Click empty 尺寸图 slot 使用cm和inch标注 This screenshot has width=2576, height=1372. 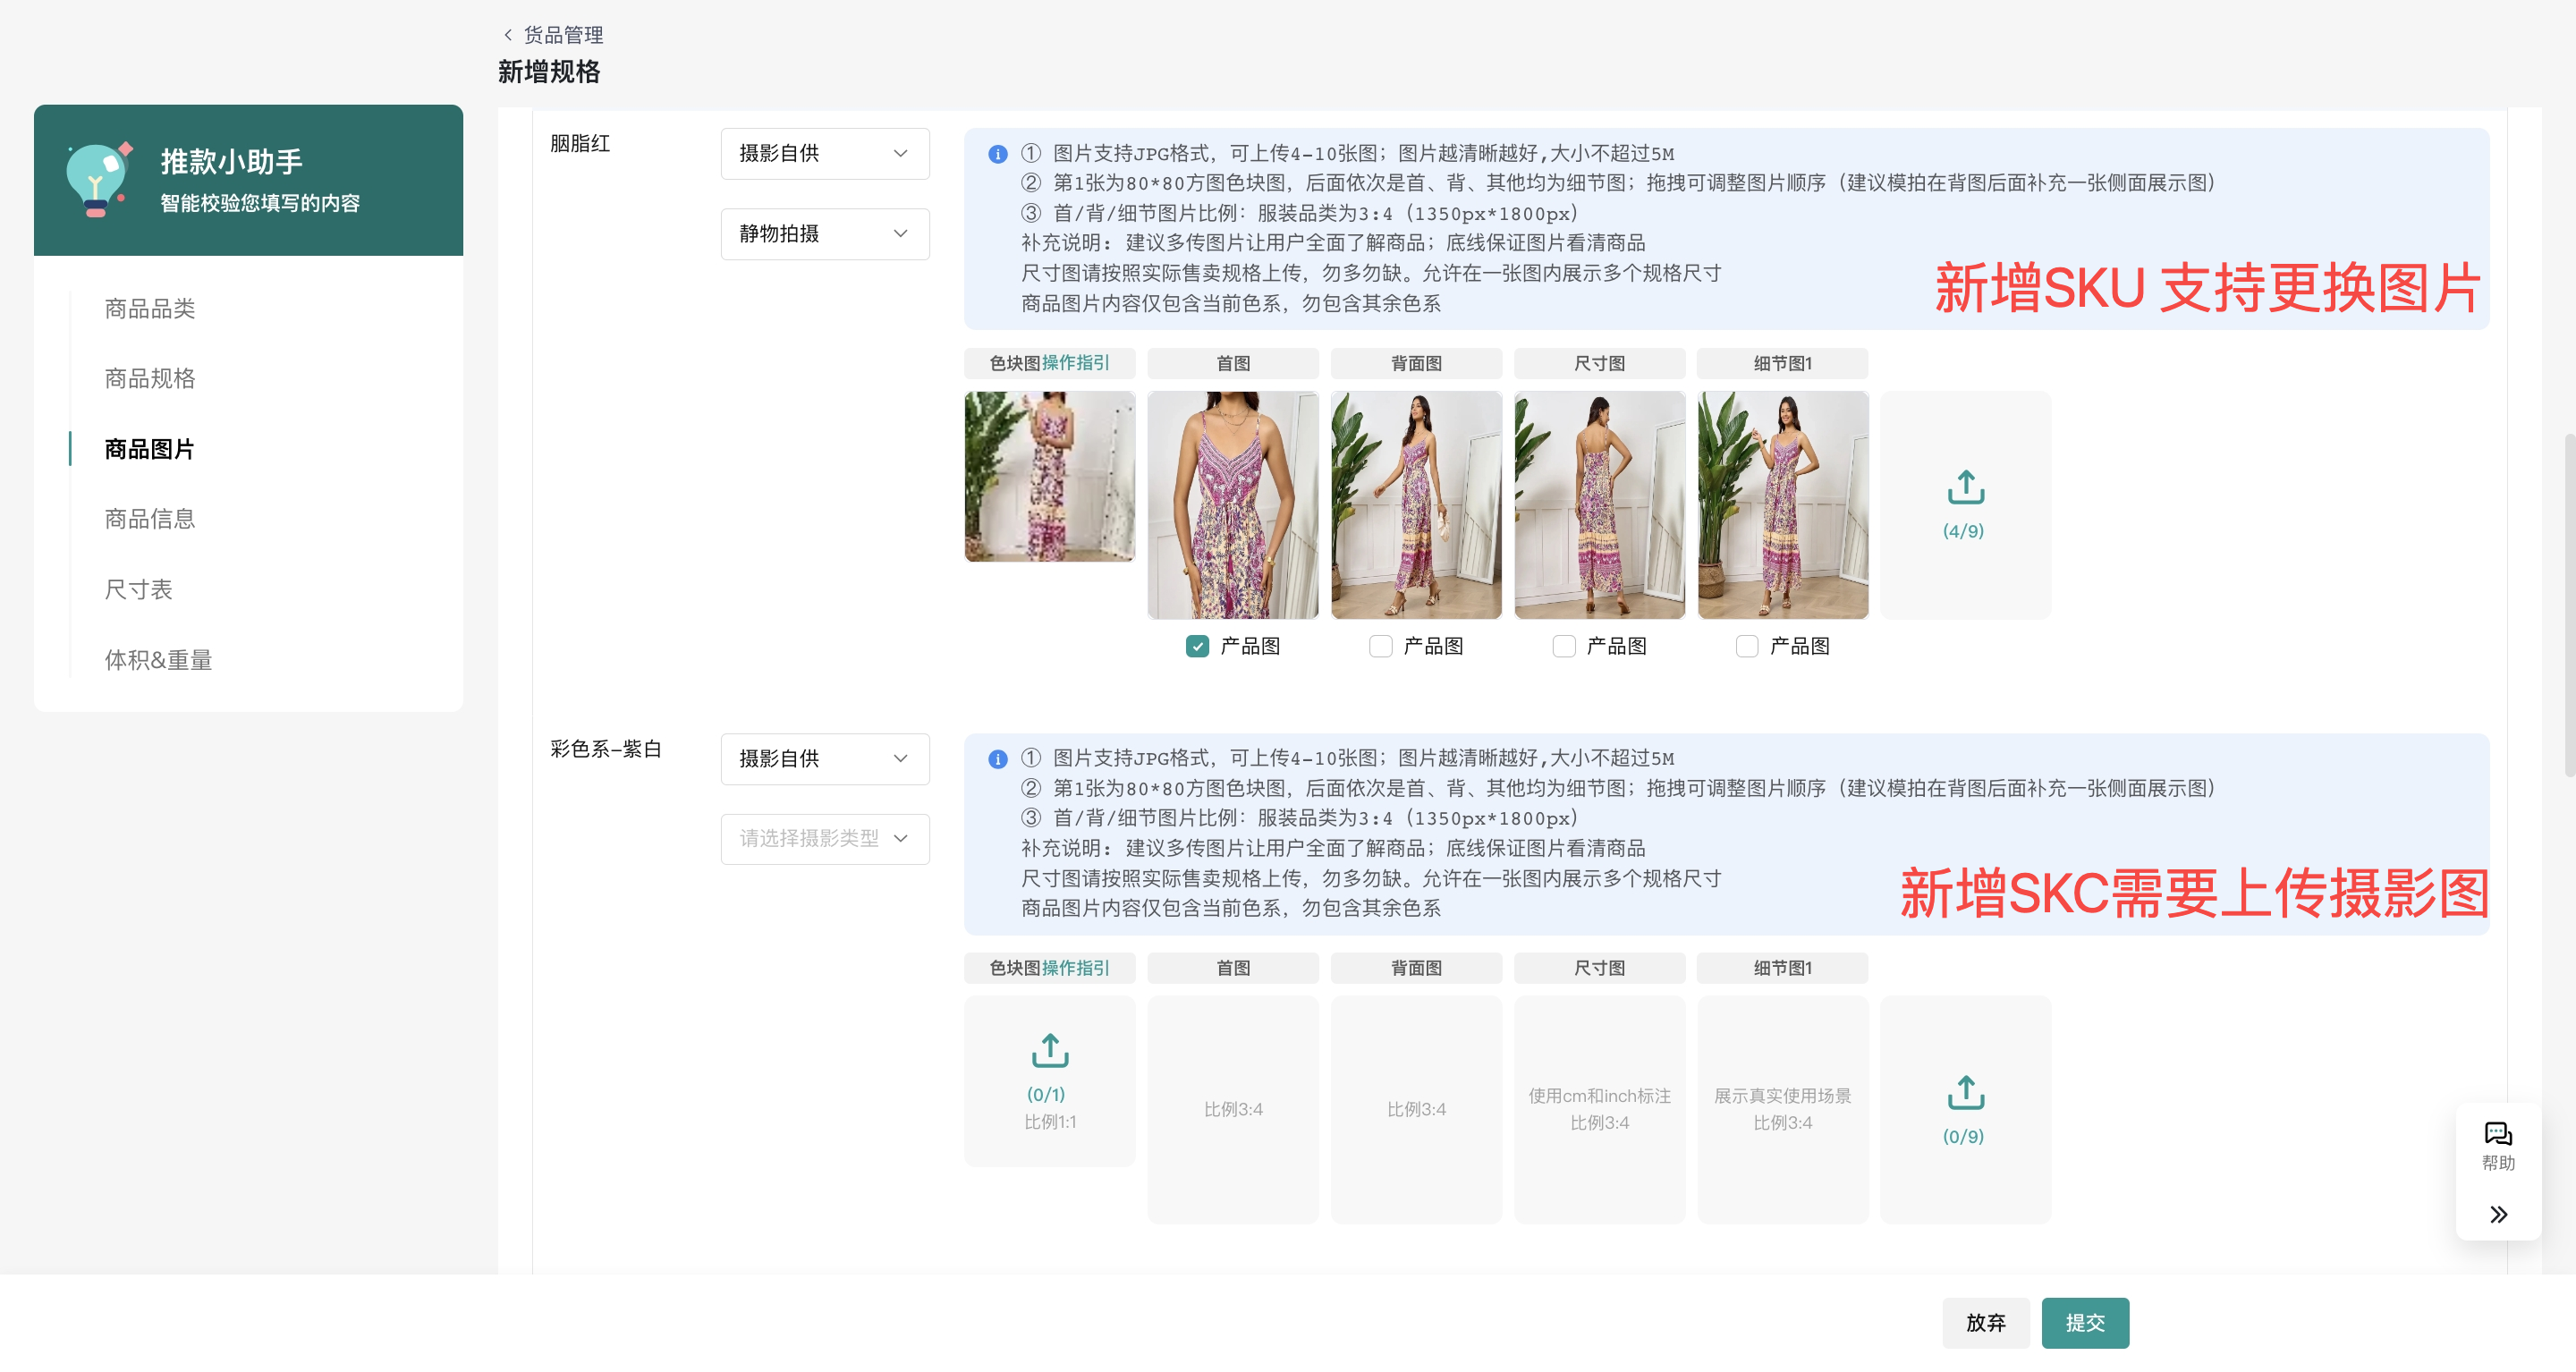[x=1599, y=1109]
